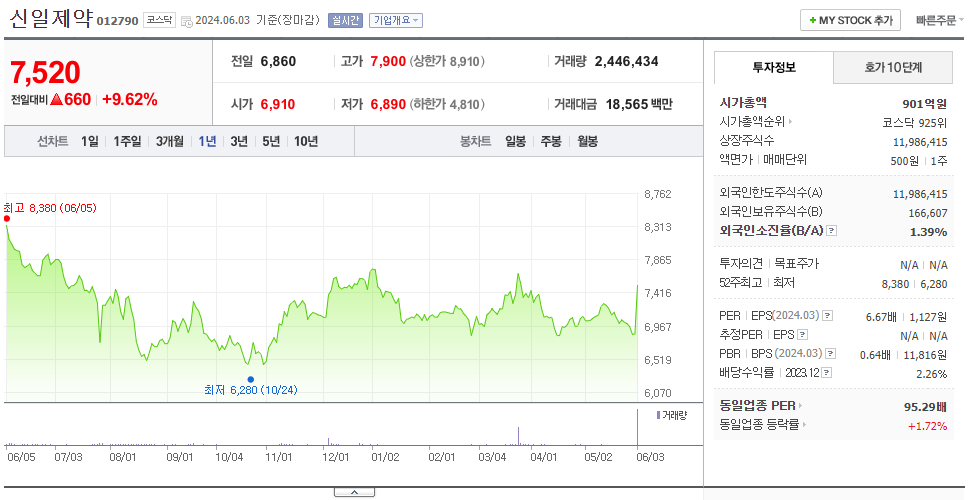Expand 시가총액순위 arrow link
968x500 pixels.
click(x=756, y=122)
